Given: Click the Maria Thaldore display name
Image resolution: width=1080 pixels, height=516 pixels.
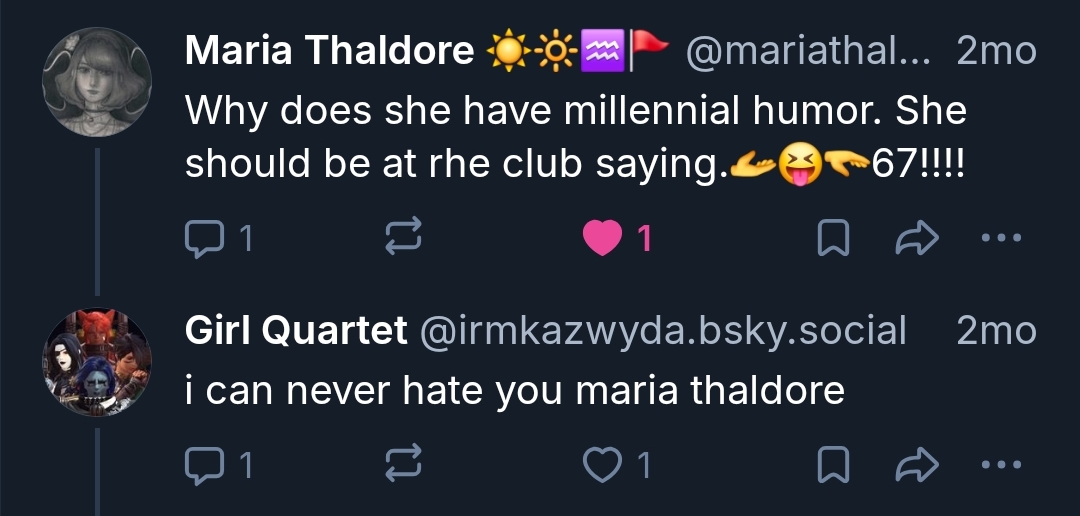Looking at the screenshot, I should click(x=329, y=50).
